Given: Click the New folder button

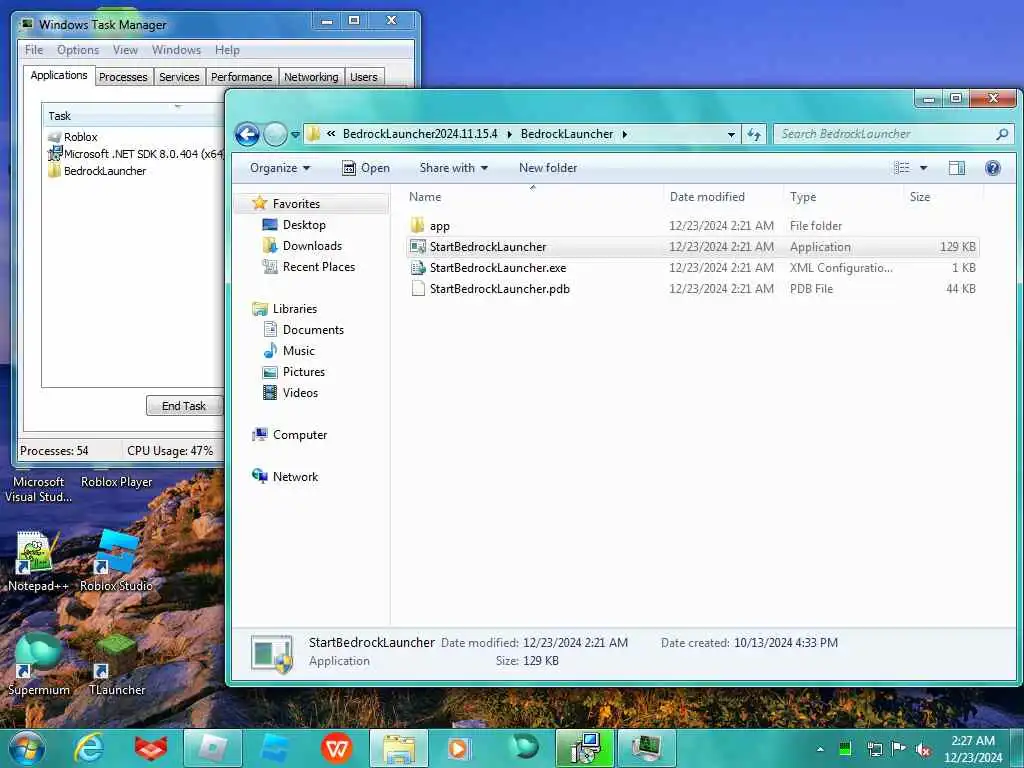Looking at the screenshot, I should coord(548,168).
